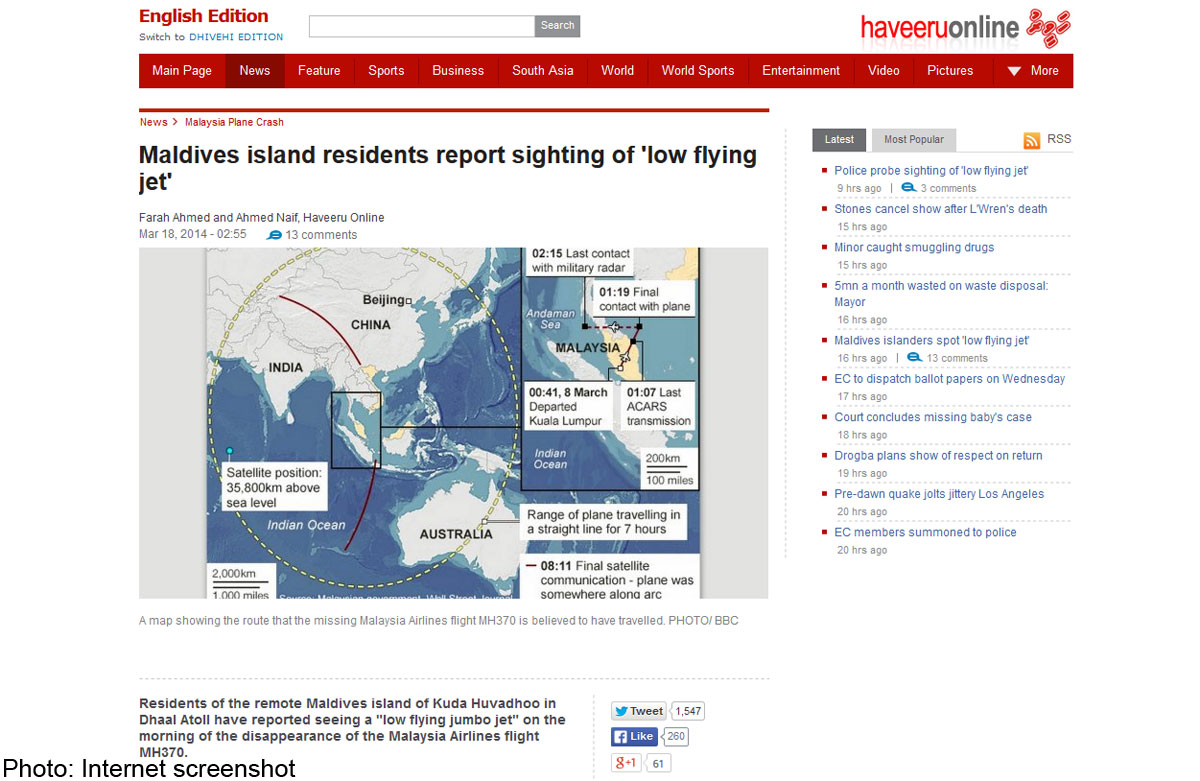This screenshot has width=1200, height=781.
Task: Navigate to the Business section
Action: tap(458, 71)
